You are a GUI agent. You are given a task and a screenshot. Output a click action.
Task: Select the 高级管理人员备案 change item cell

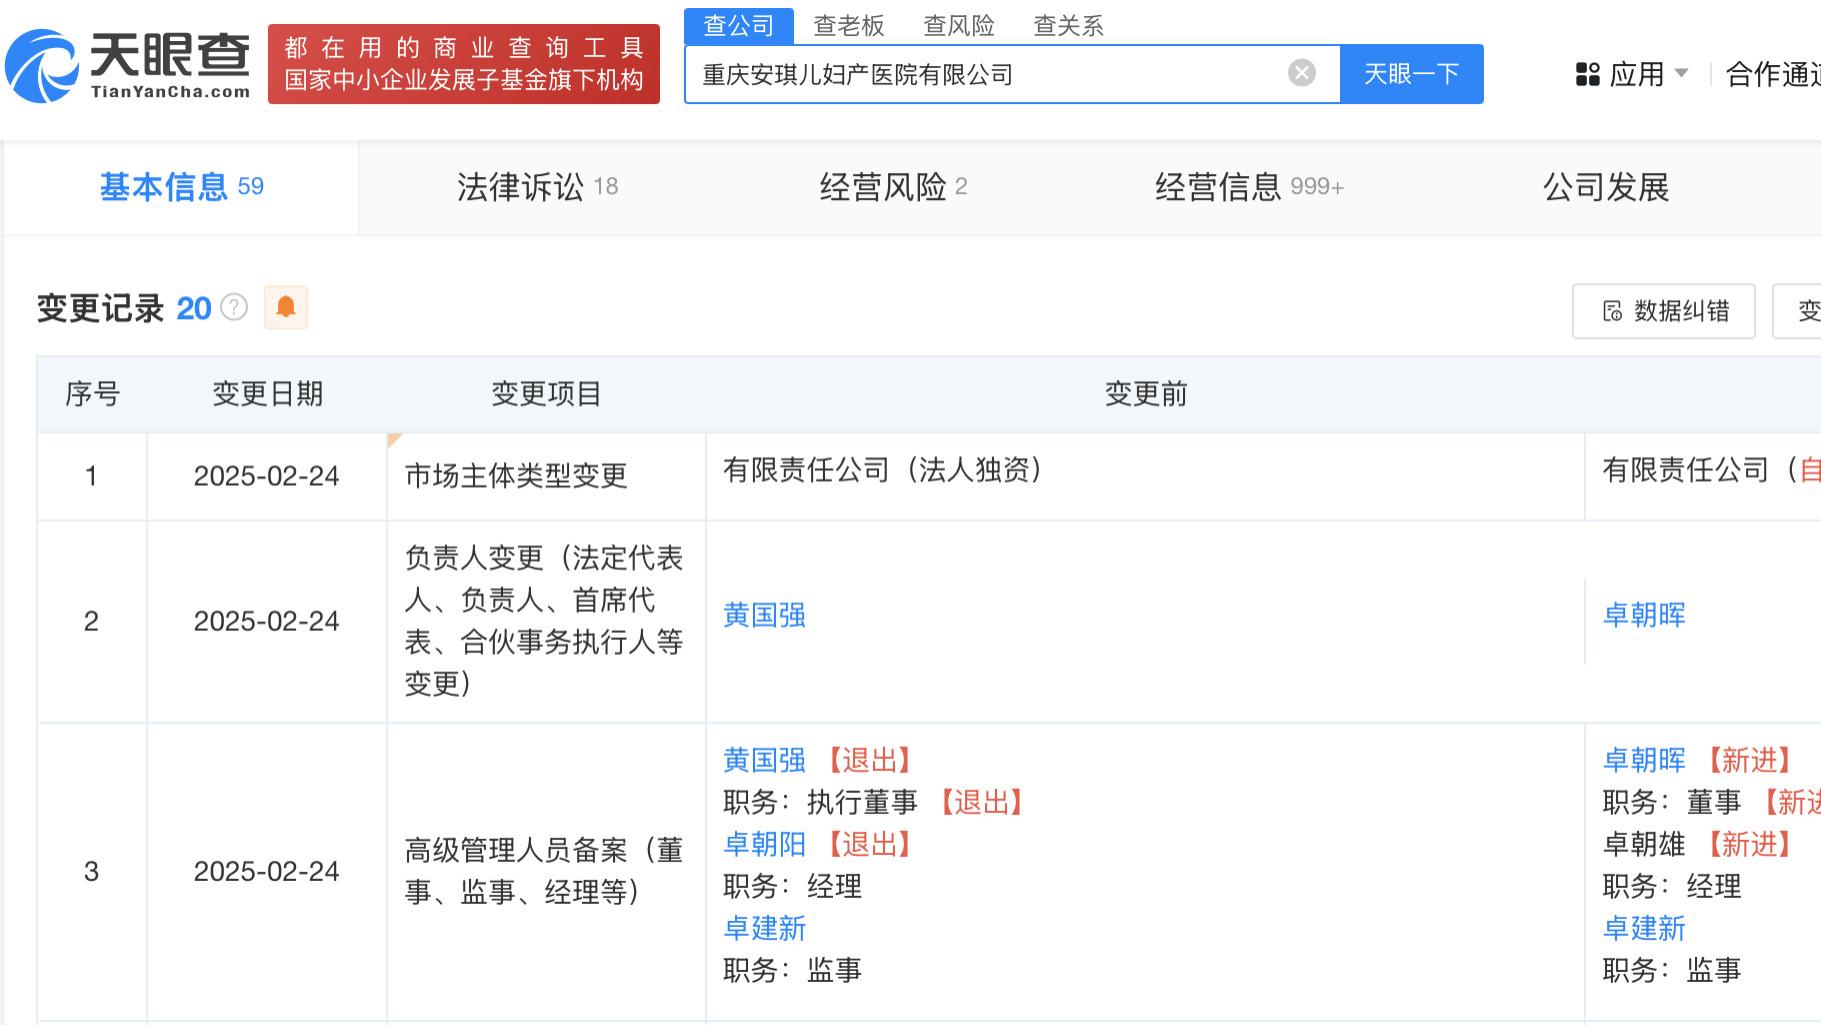544,871
